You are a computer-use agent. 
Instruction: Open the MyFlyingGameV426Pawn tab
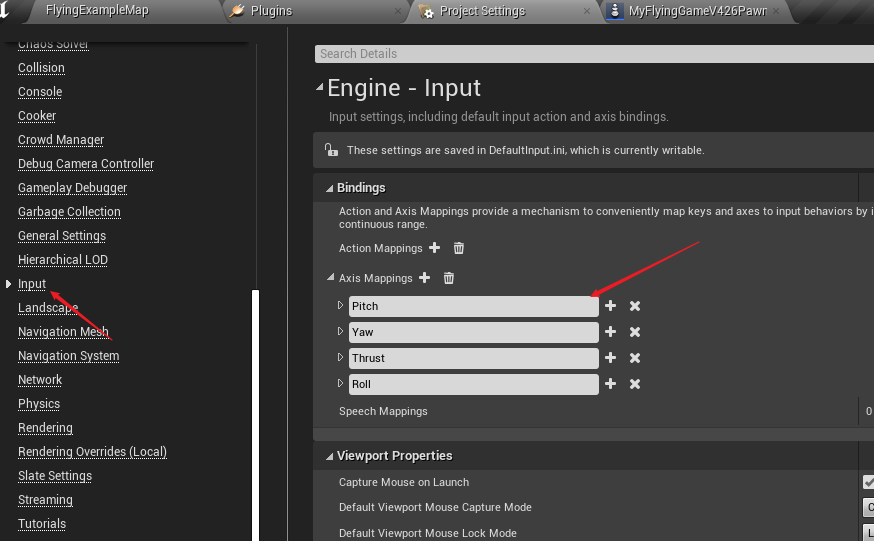tap(697, 11)
